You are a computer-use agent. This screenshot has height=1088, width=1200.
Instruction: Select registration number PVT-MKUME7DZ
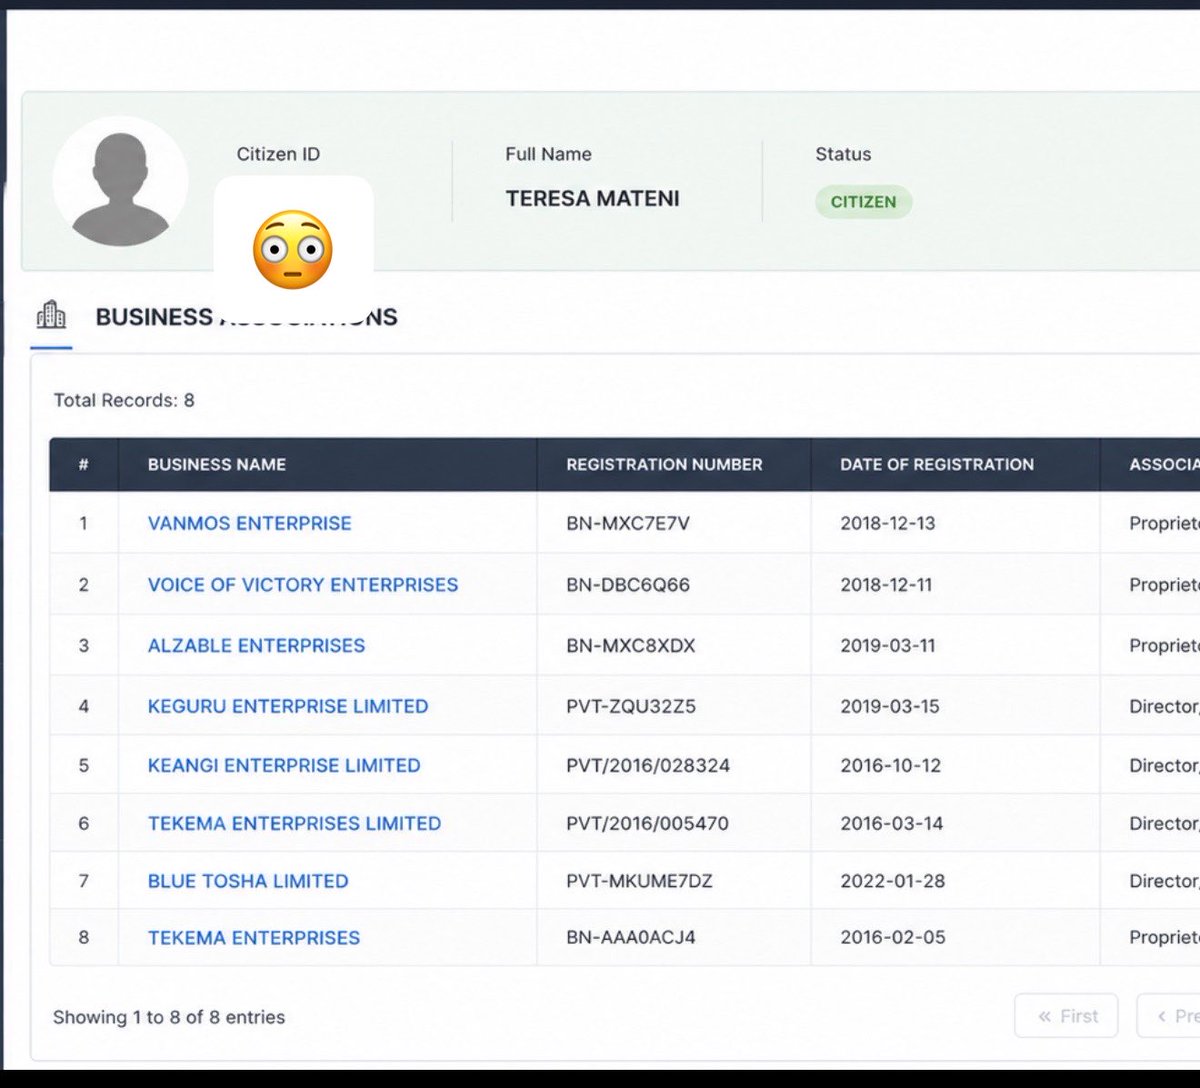(x=639, y=881)
